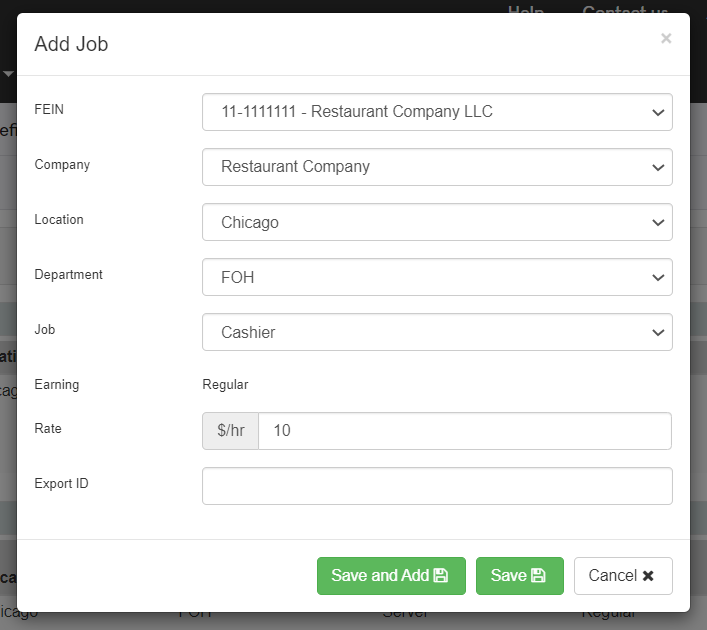Click the FEIN field label
707x630 pixels.
click(x=47, y=109)
